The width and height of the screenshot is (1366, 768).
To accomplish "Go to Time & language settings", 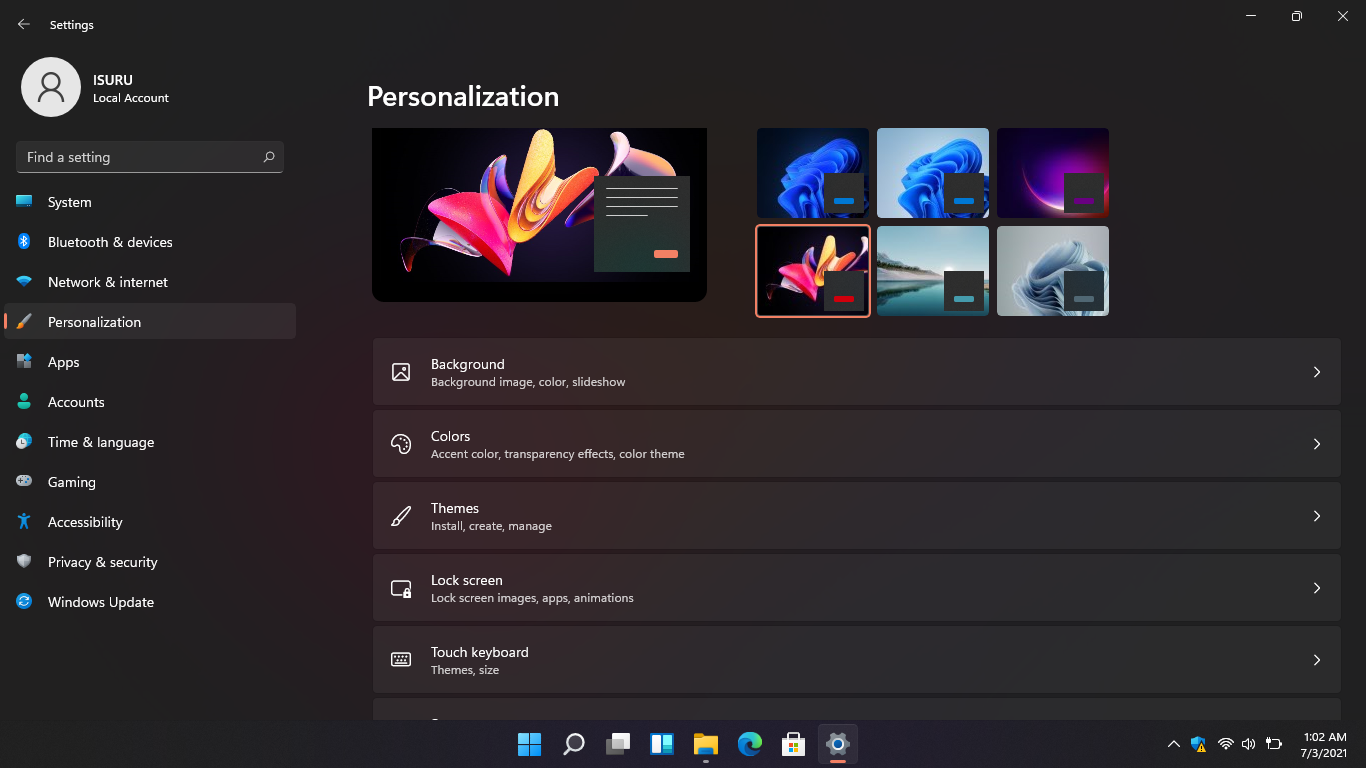I will (150, 442).
